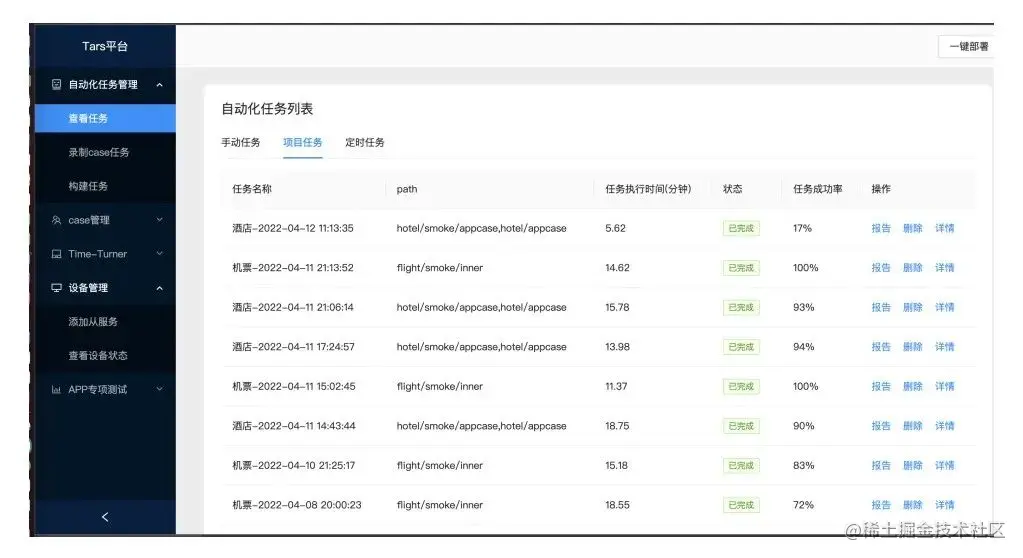Click 删除 for 机票-2022-04-10 21:25:17

point(913,465)
